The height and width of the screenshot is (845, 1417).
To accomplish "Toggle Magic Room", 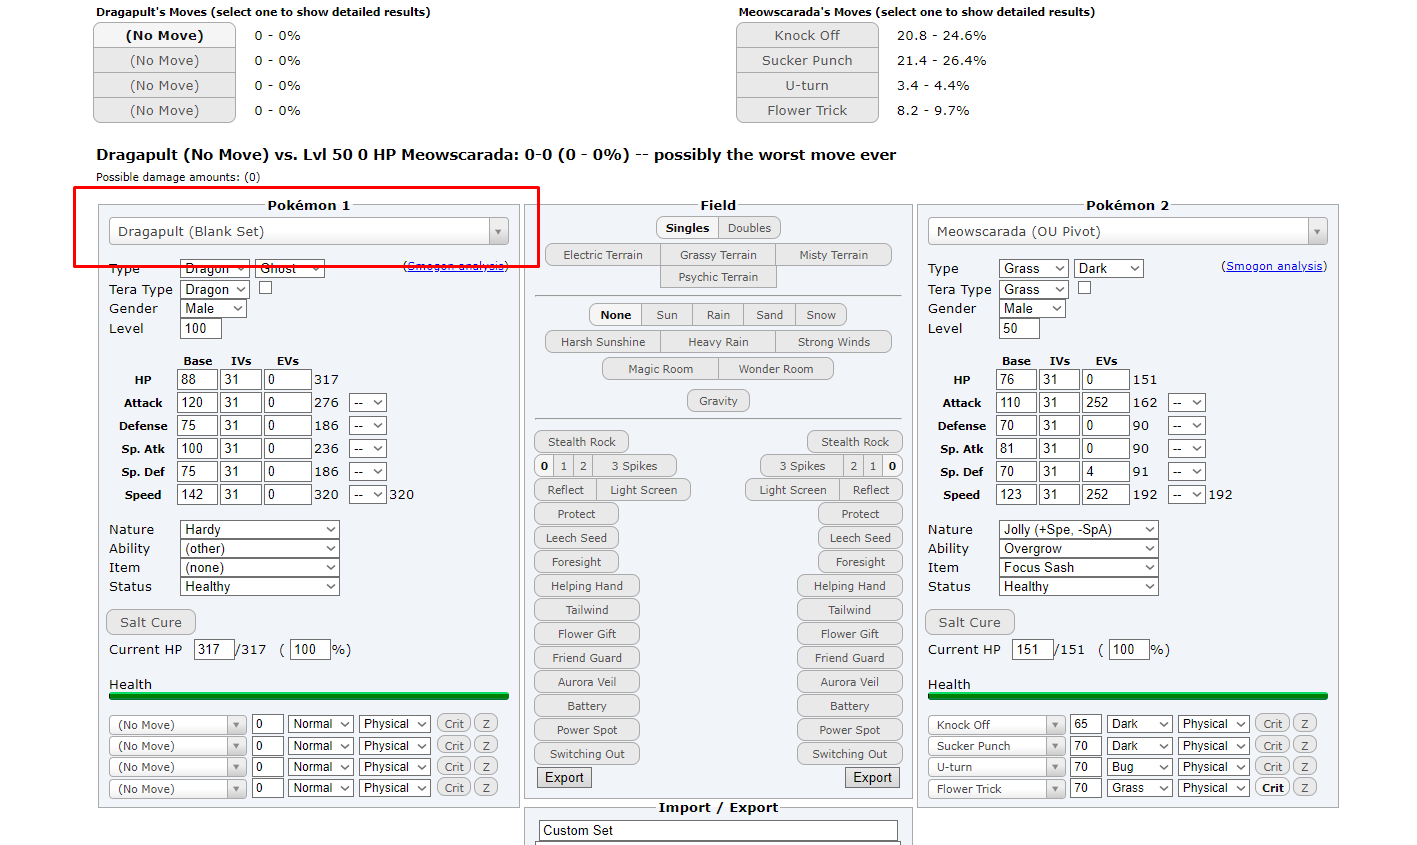I will 660,369.
